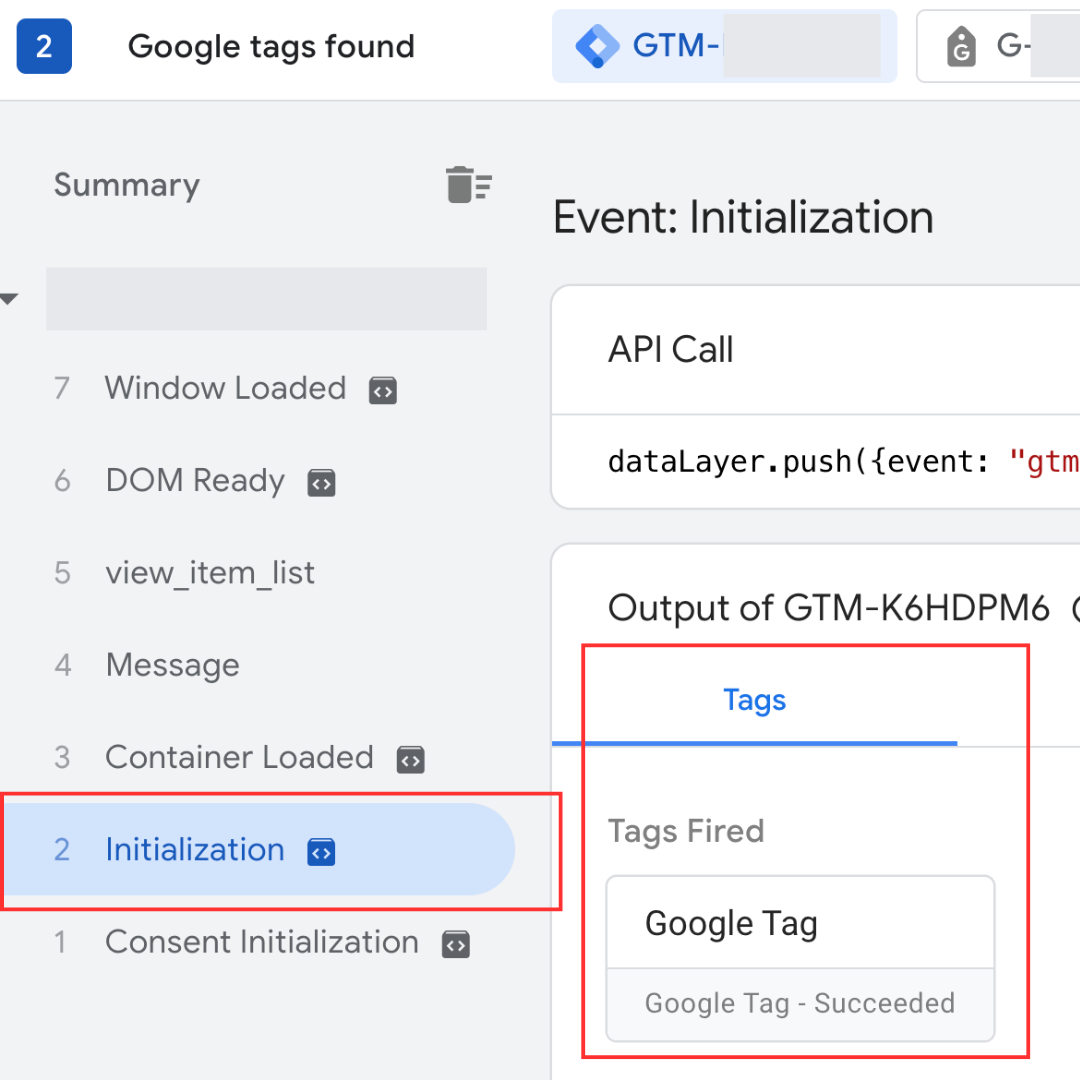Select the Message event
1080x1080 pixels.
(x=172, y=665)
